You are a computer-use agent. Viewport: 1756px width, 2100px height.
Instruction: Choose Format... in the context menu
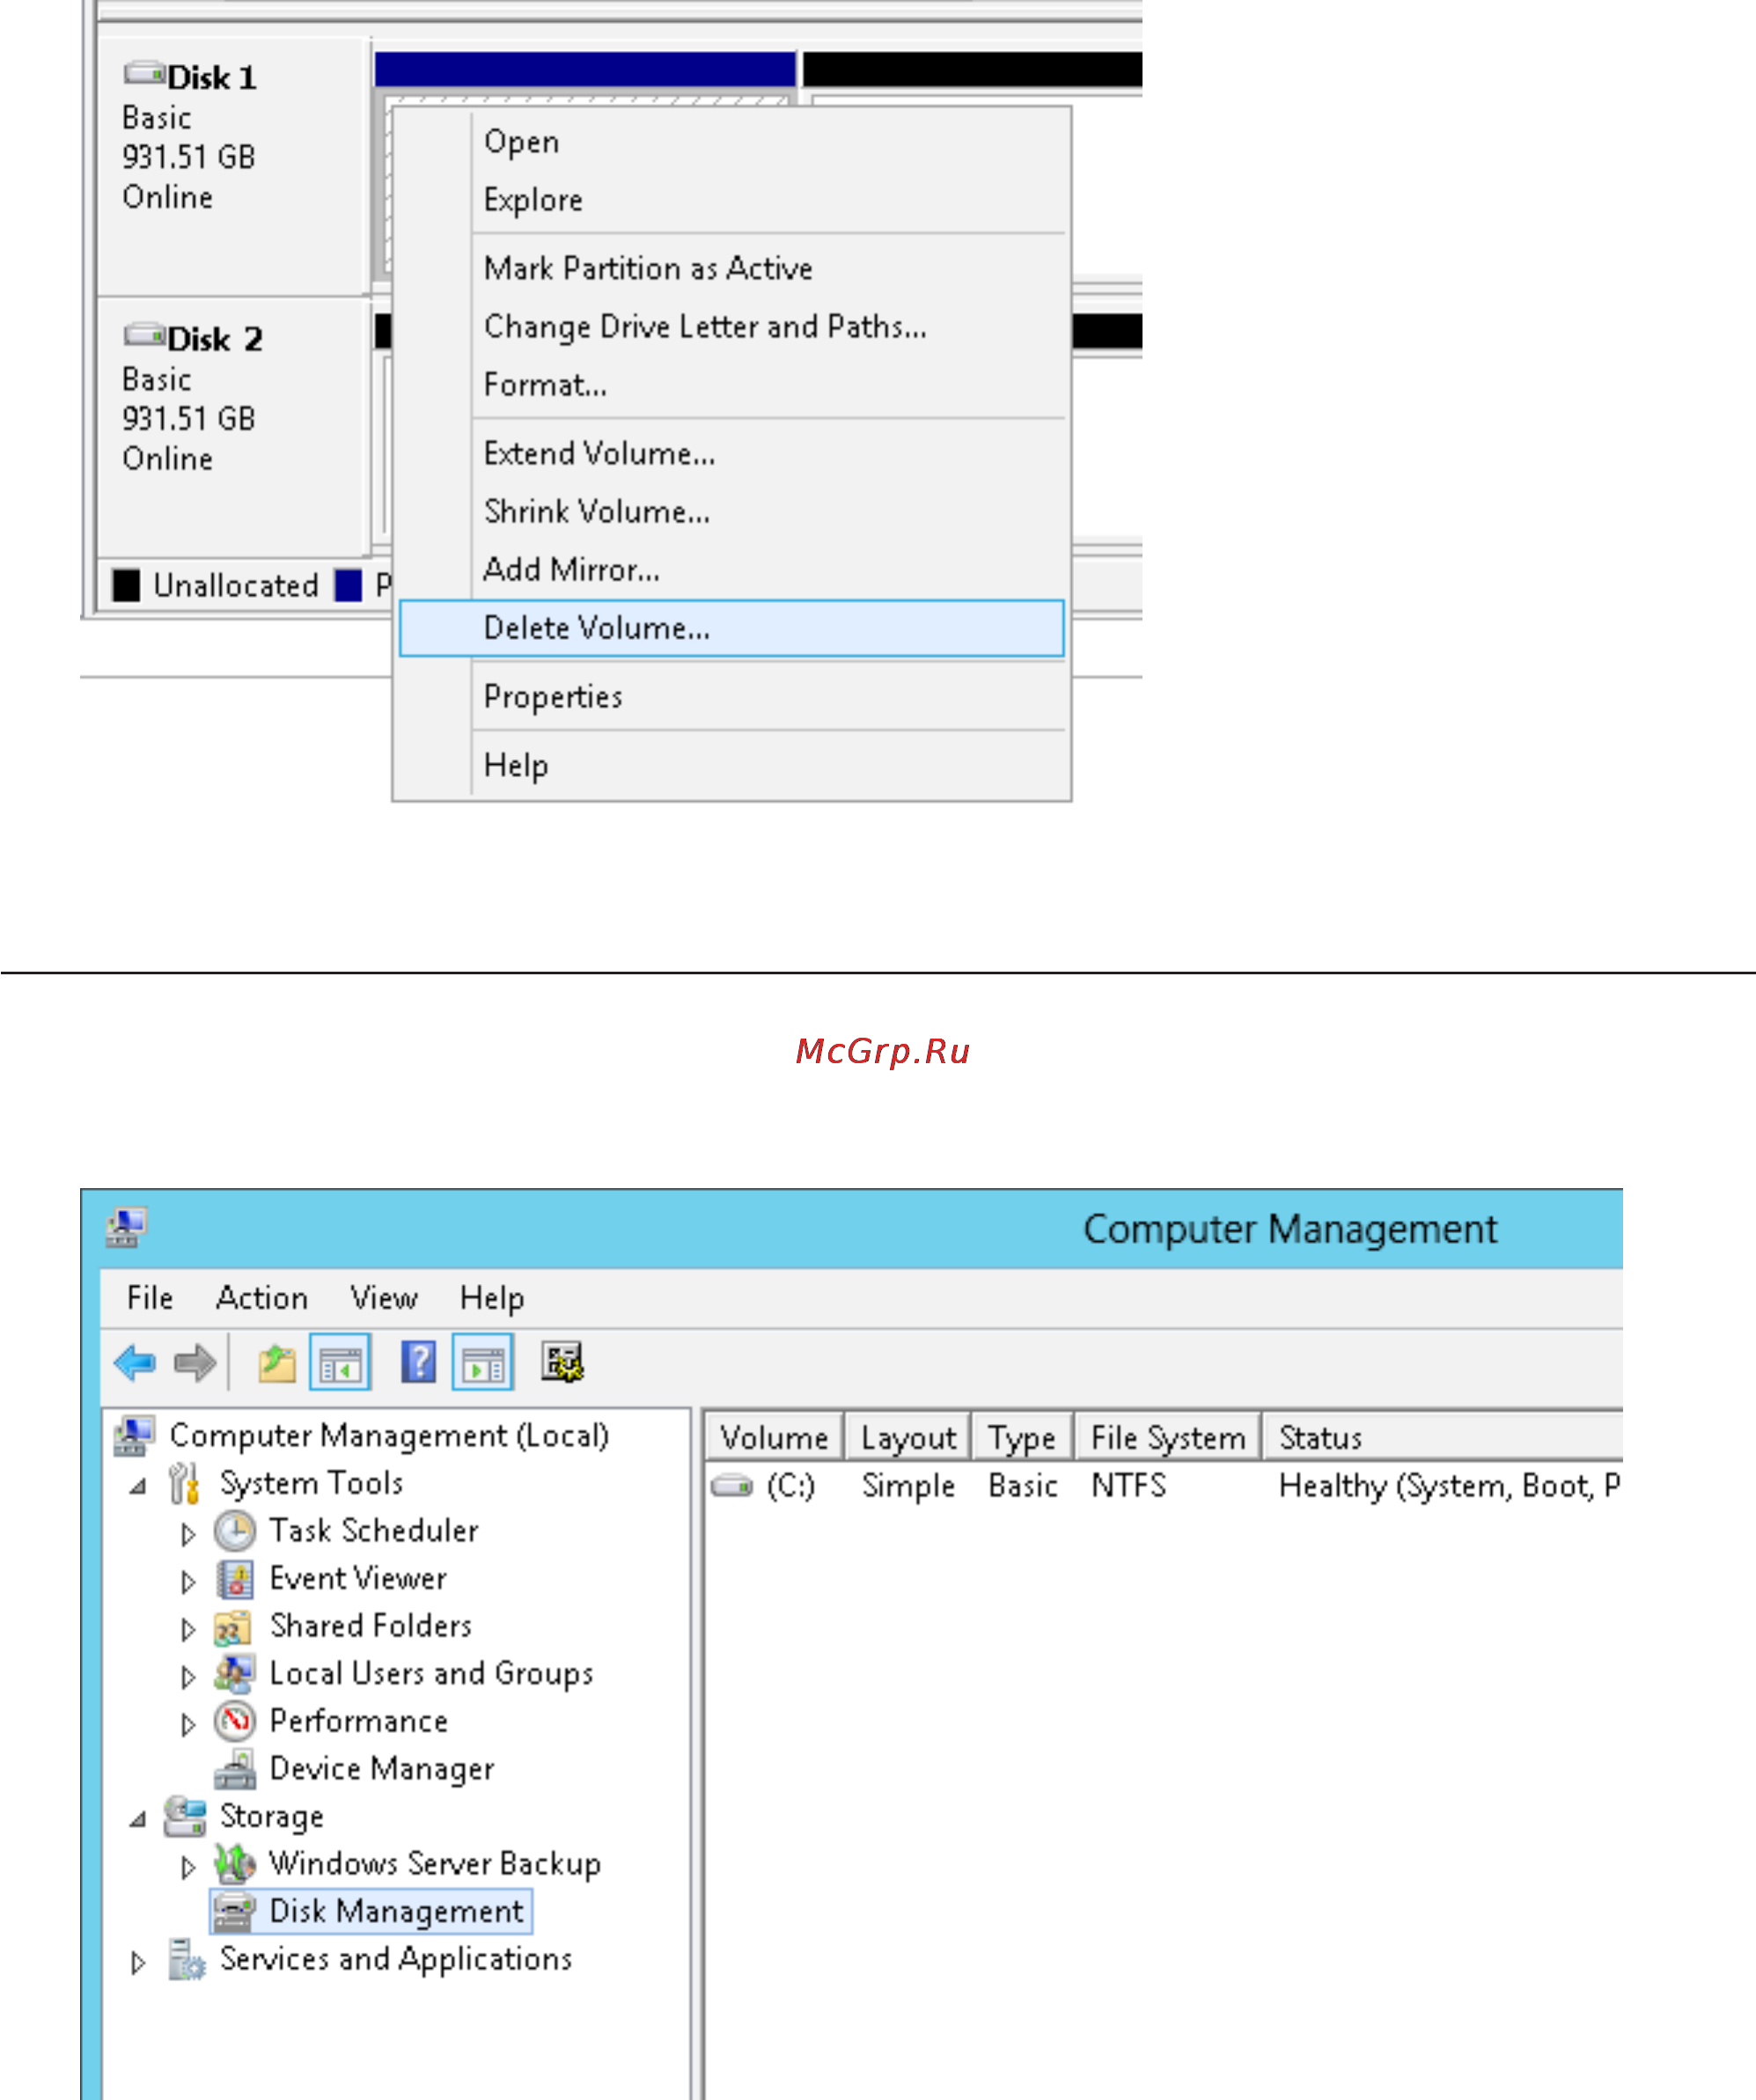tap(732, 385)
